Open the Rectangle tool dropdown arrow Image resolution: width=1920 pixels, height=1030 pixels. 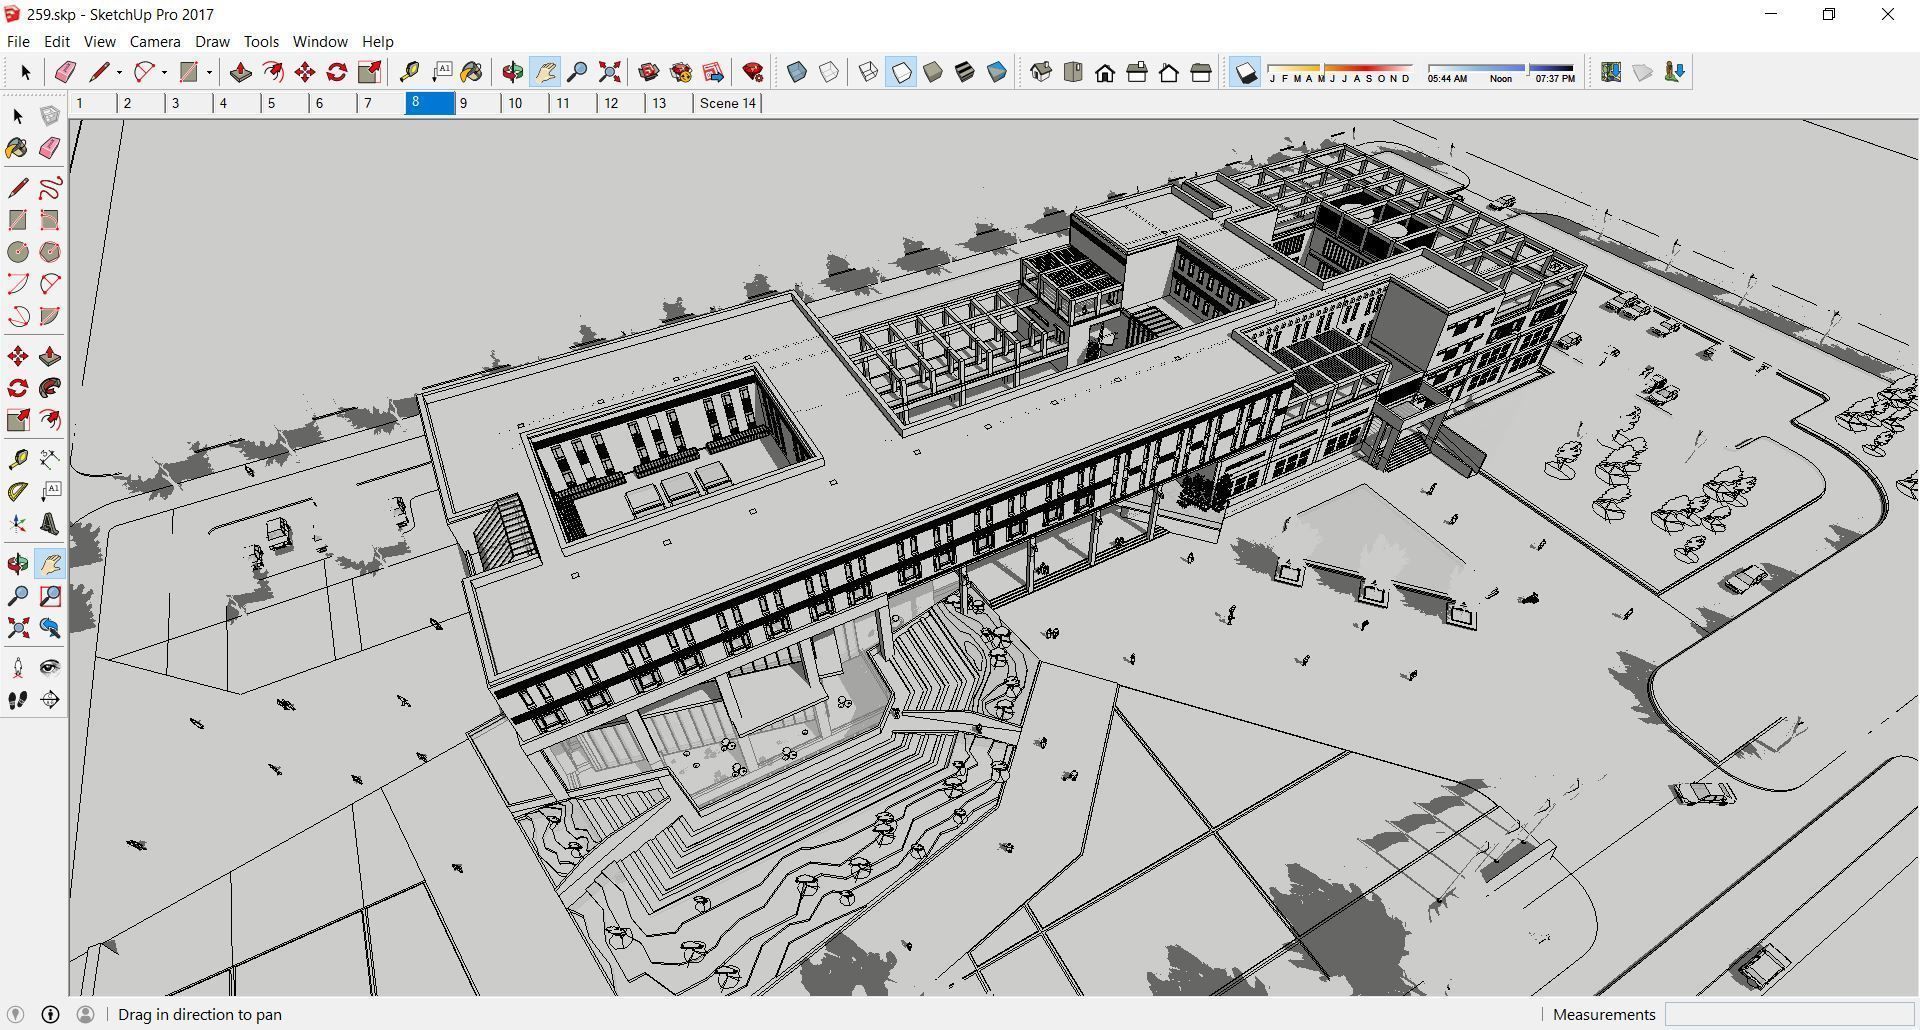click(209, 72)
